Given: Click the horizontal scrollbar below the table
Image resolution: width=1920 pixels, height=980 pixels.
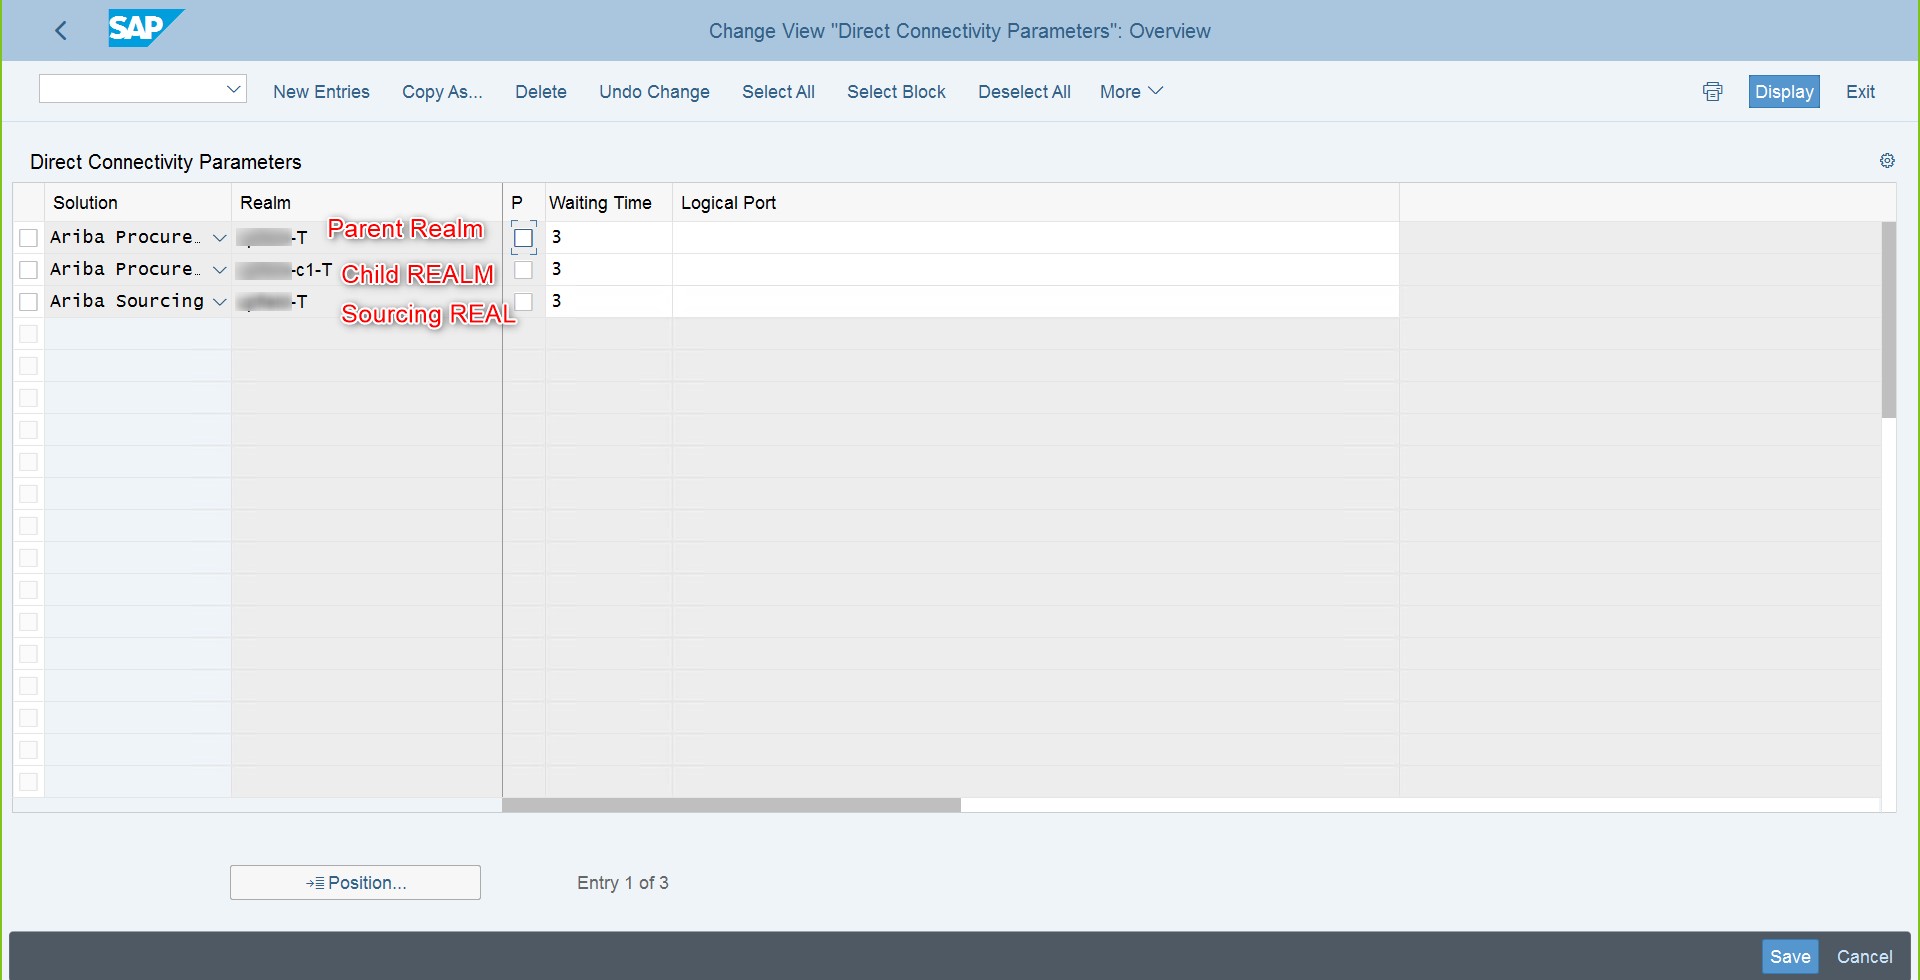Looking at the screenshot, I should [x=730, y=804].
